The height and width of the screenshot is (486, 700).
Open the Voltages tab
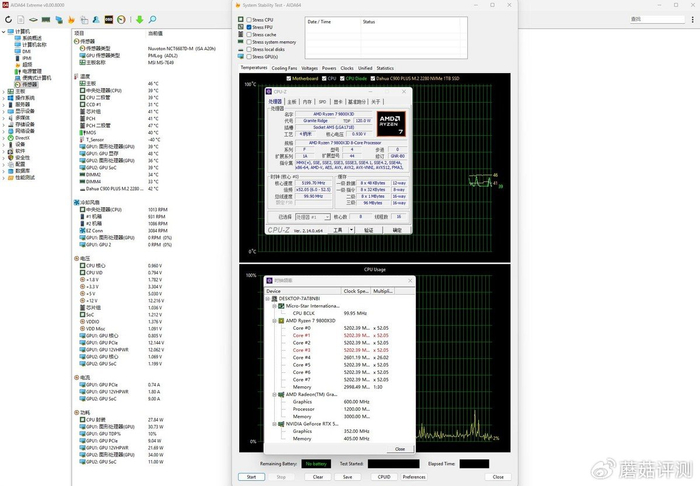308,68
